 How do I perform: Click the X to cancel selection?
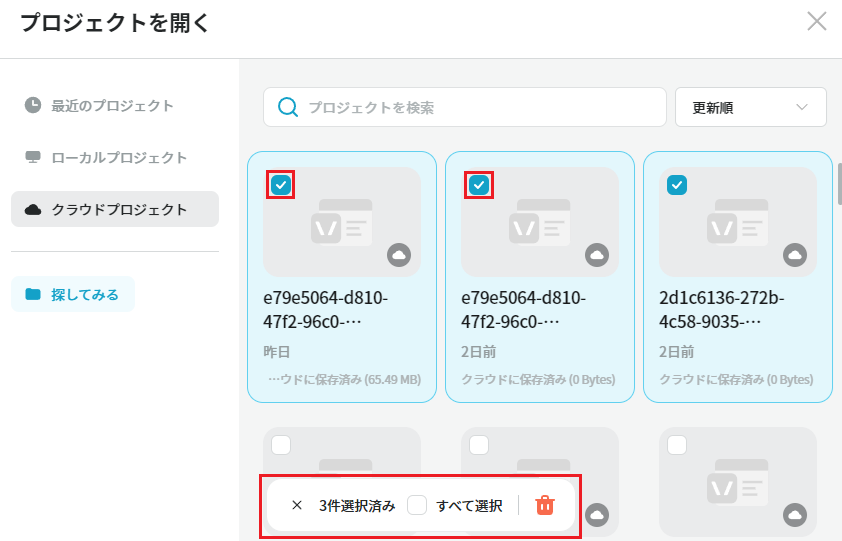click(297, 506)
